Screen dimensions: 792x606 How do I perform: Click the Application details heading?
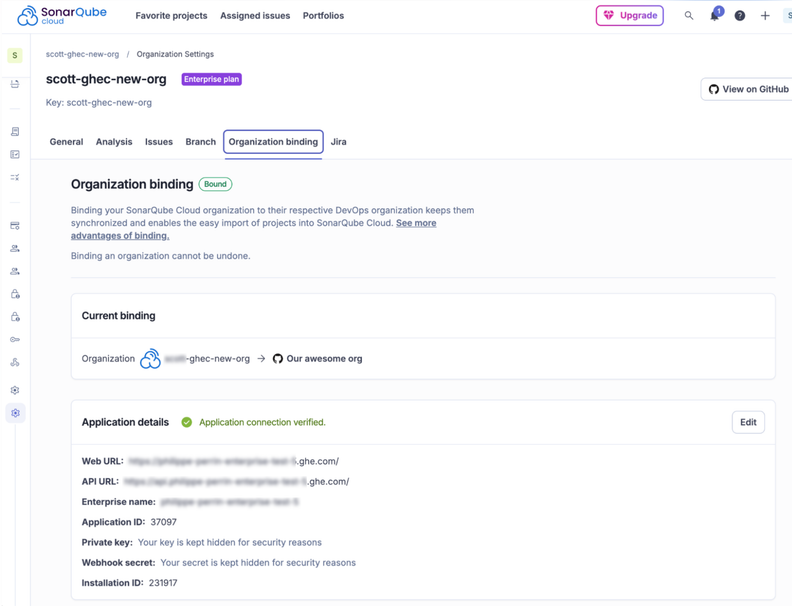(x=125, y=422)
